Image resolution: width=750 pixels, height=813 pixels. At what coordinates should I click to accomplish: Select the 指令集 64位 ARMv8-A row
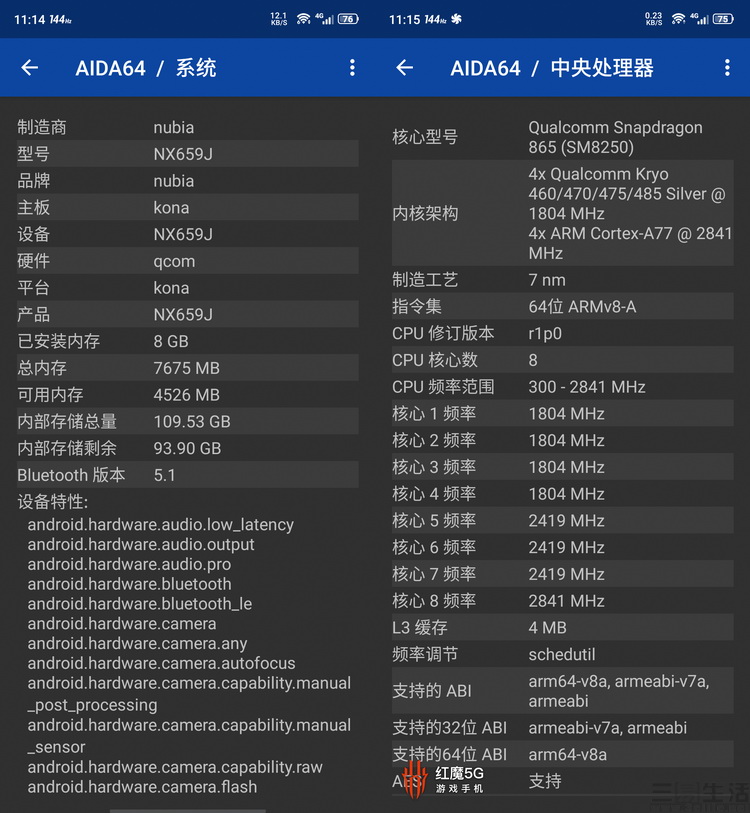563,306
